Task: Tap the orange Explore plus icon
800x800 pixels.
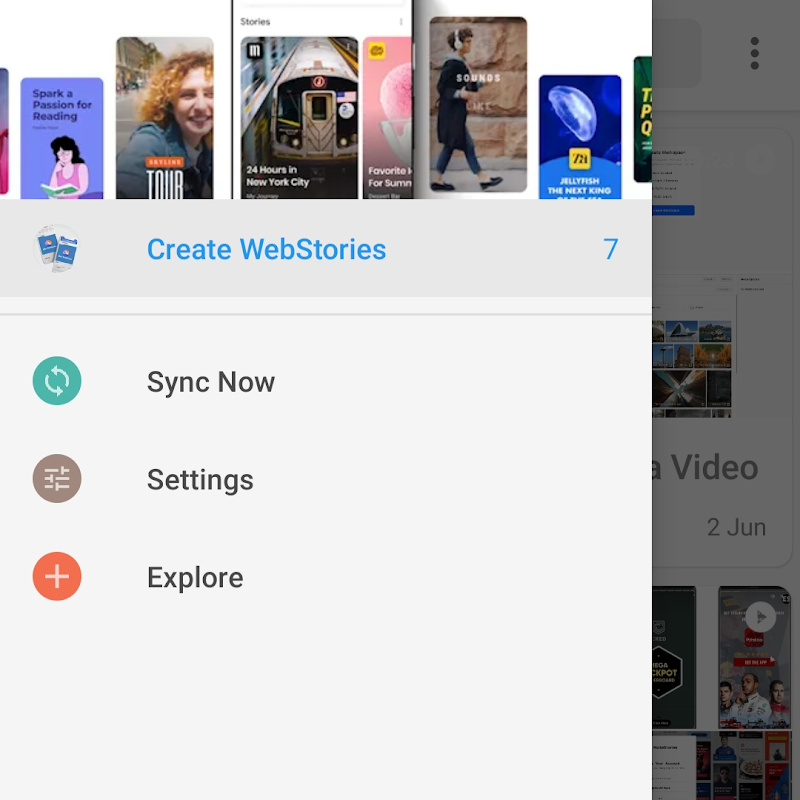Action: tap(57, 577)
